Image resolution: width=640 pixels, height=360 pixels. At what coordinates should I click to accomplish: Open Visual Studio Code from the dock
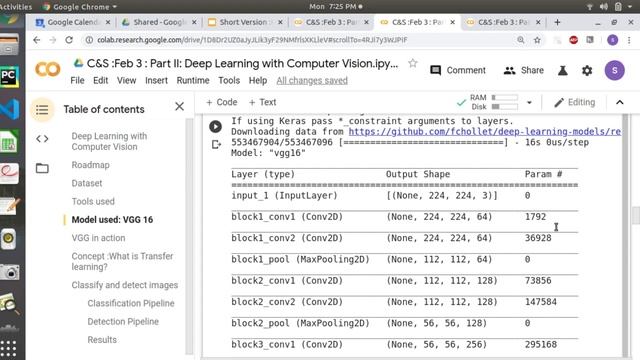[x=9, y=109]
